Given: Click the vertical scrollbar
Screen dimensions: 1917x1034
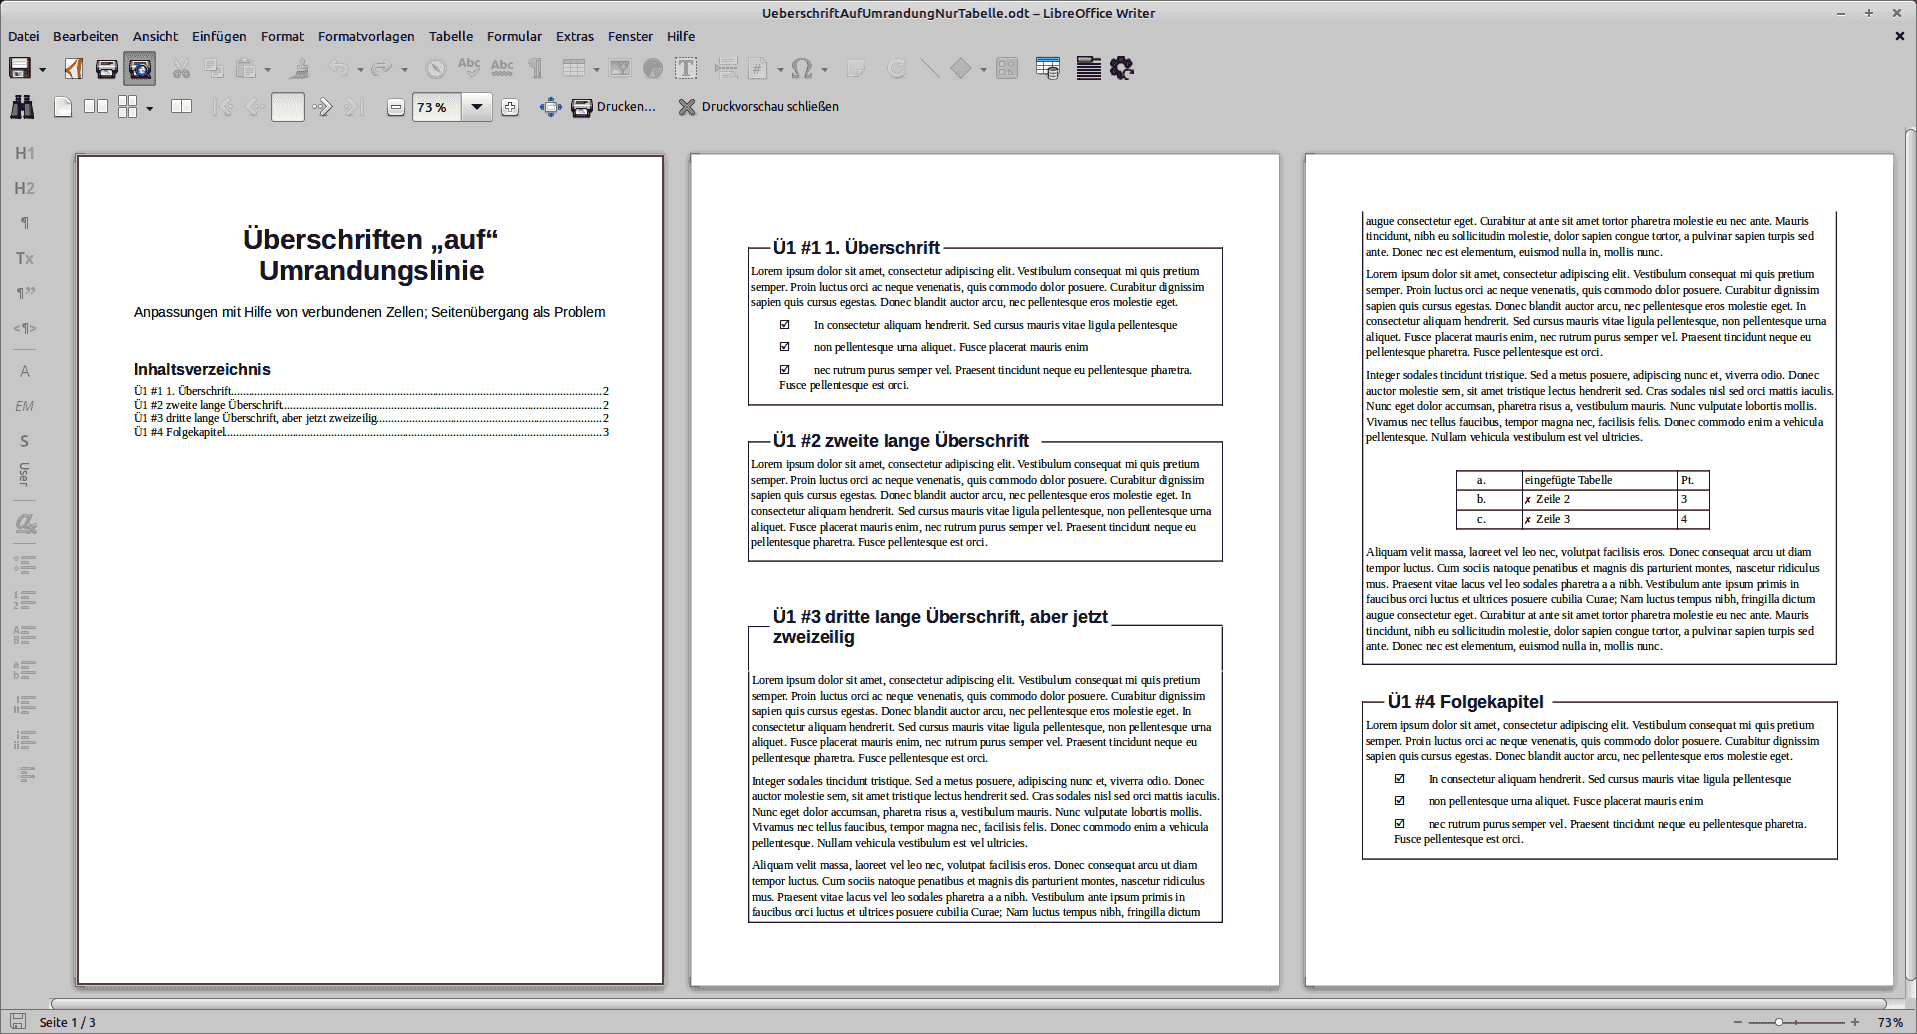Looking at the screenshot, I should click(1910, 555).
